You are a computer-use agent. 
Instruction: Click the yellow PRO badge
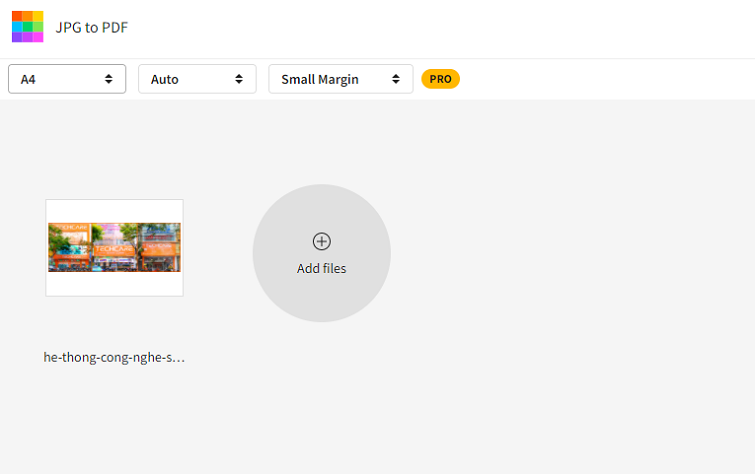440,79
